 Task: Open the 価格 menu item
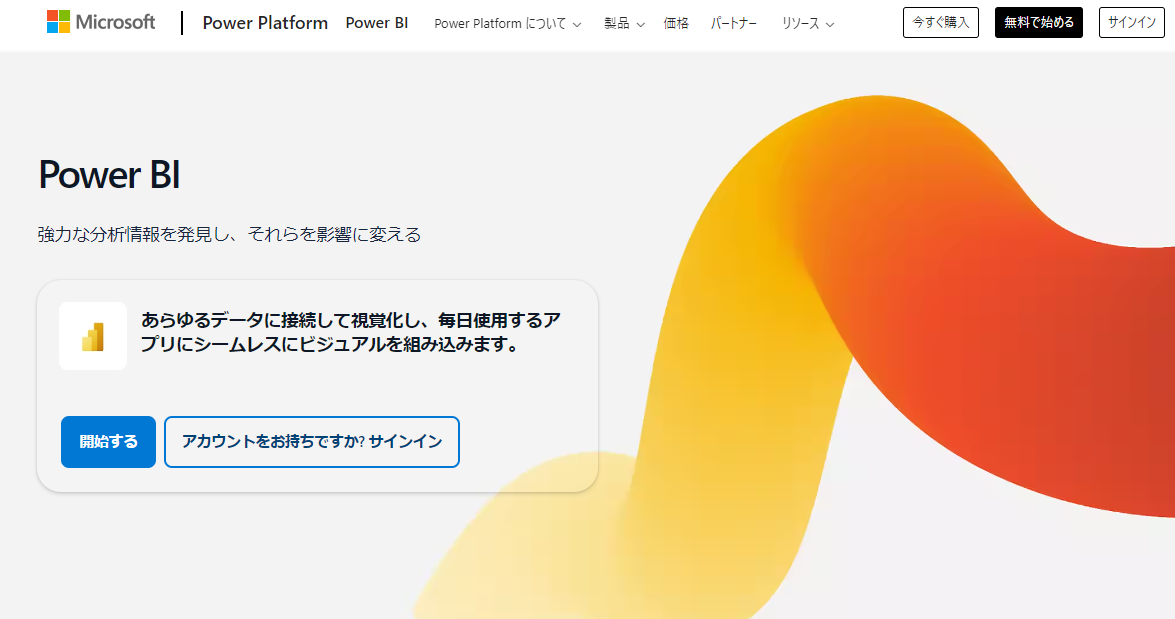[676, 24]
